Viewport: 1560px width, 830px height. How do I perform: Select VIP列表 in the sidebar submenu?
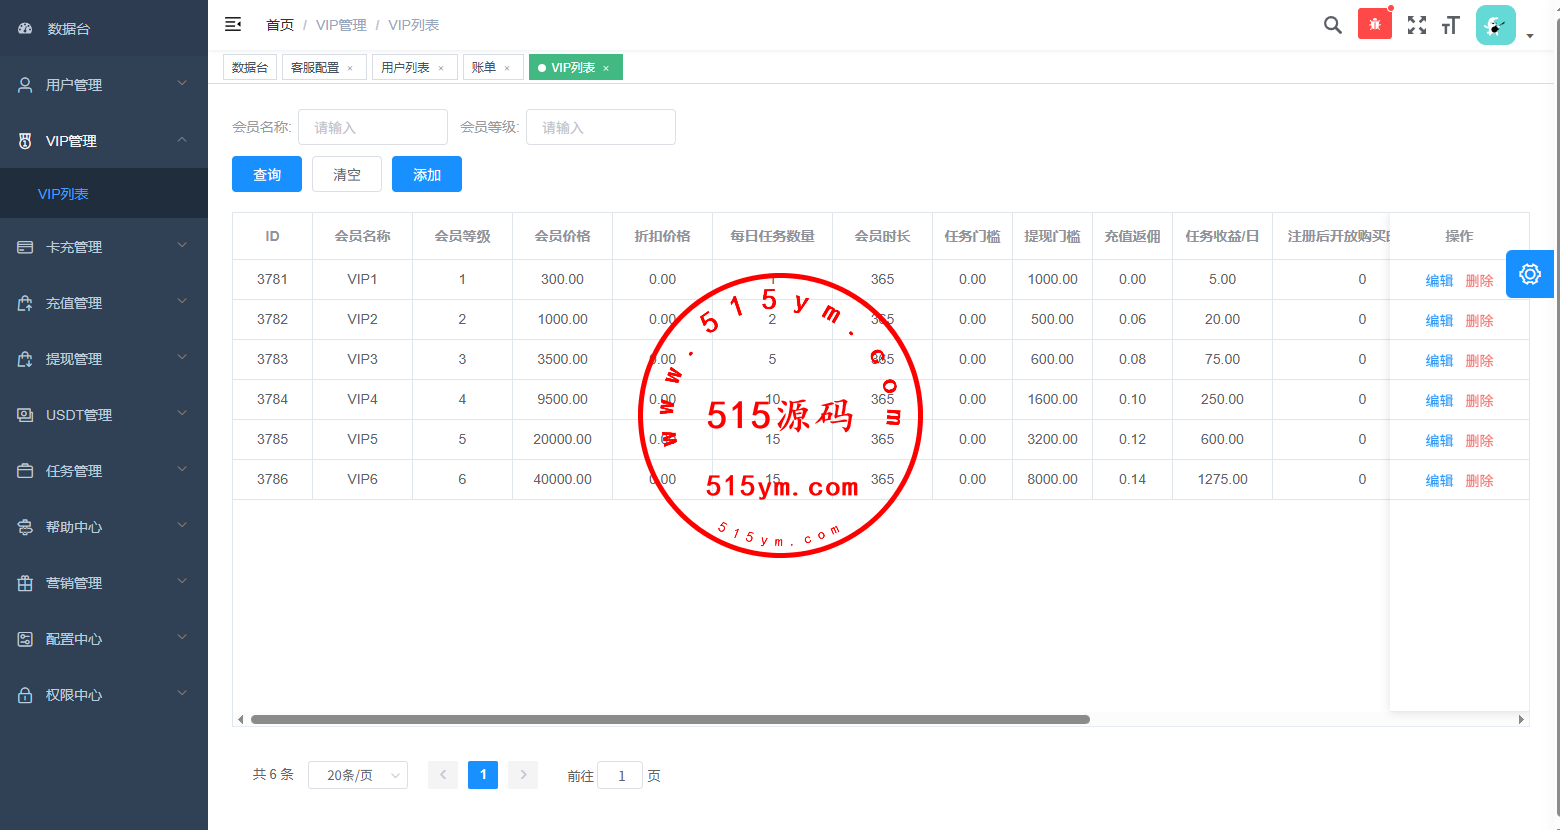(63, 194)
